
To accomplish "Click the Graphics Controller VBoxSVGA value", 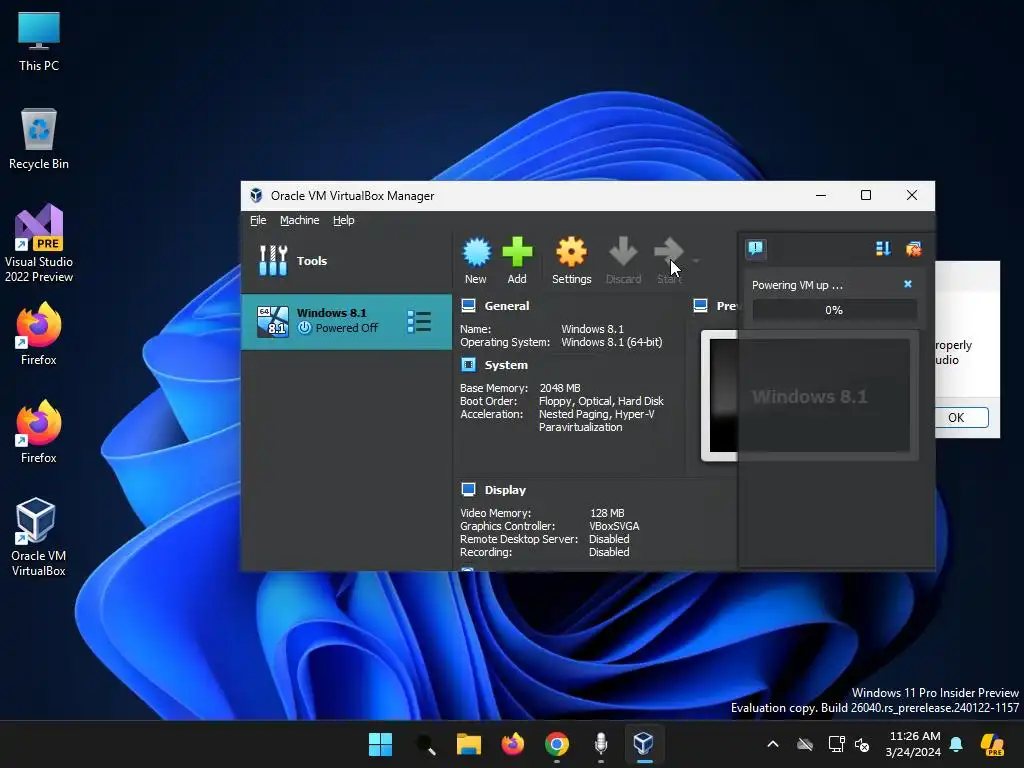I will tap(614, 526).
